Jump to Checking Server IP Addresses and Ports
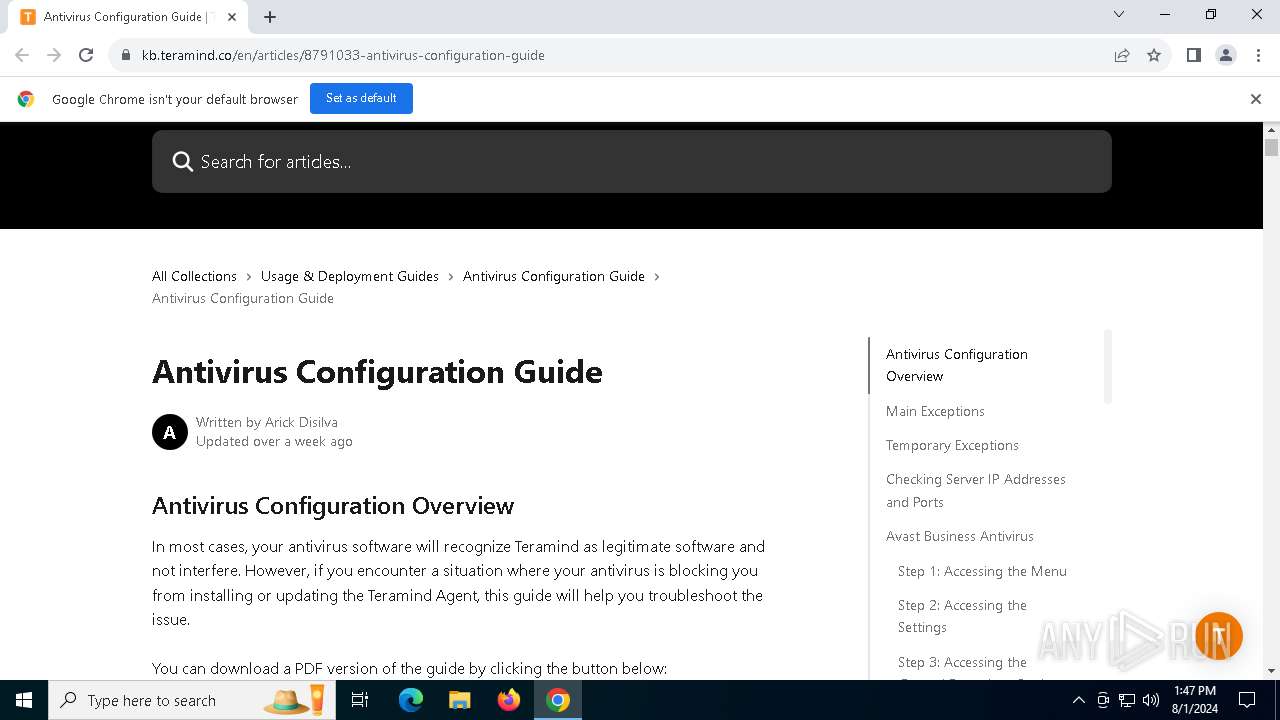 [976, 490]
